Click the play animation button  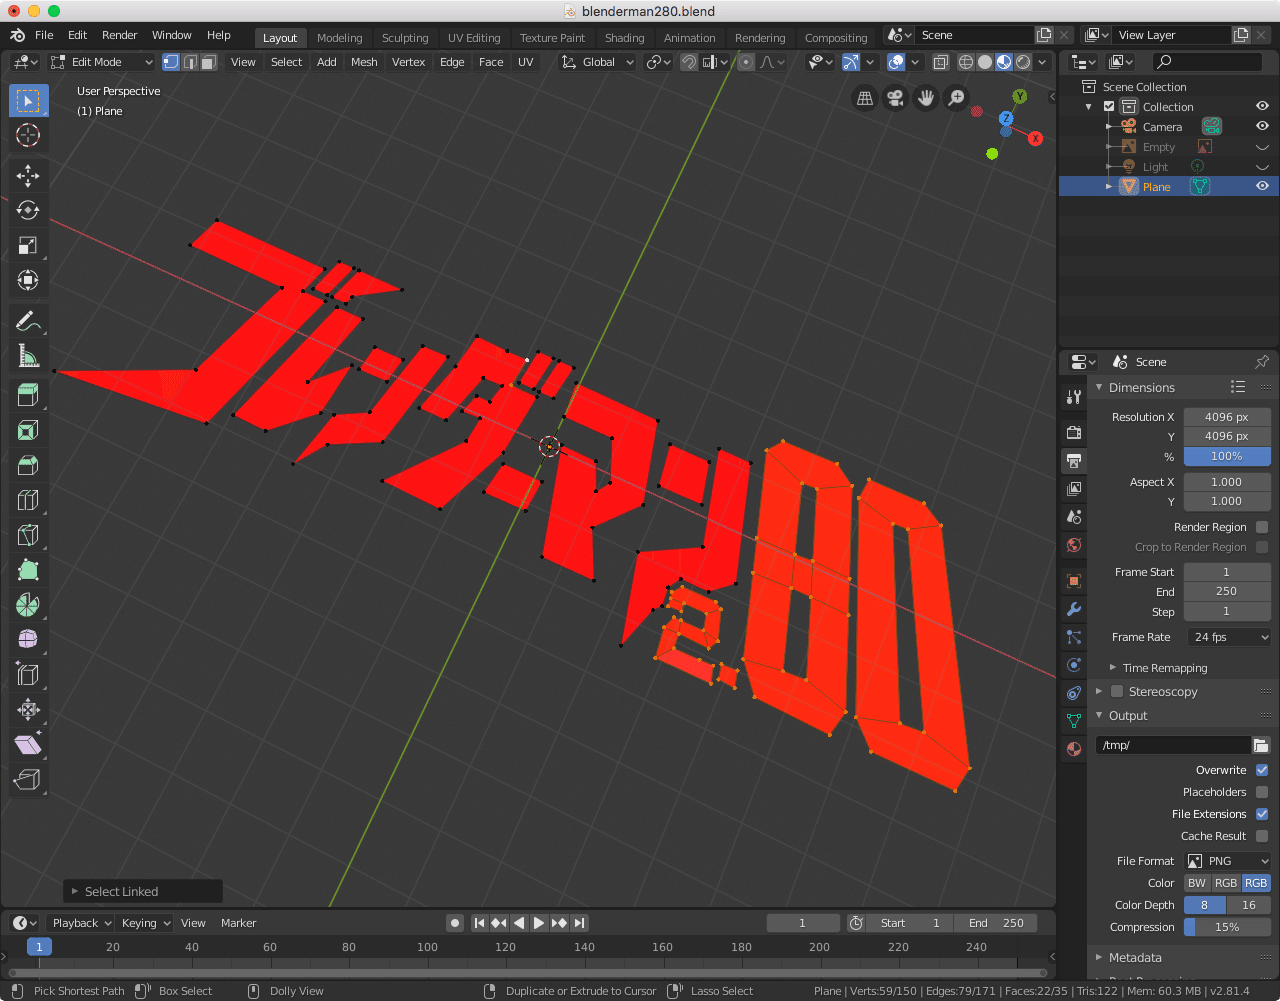[539, 923]
